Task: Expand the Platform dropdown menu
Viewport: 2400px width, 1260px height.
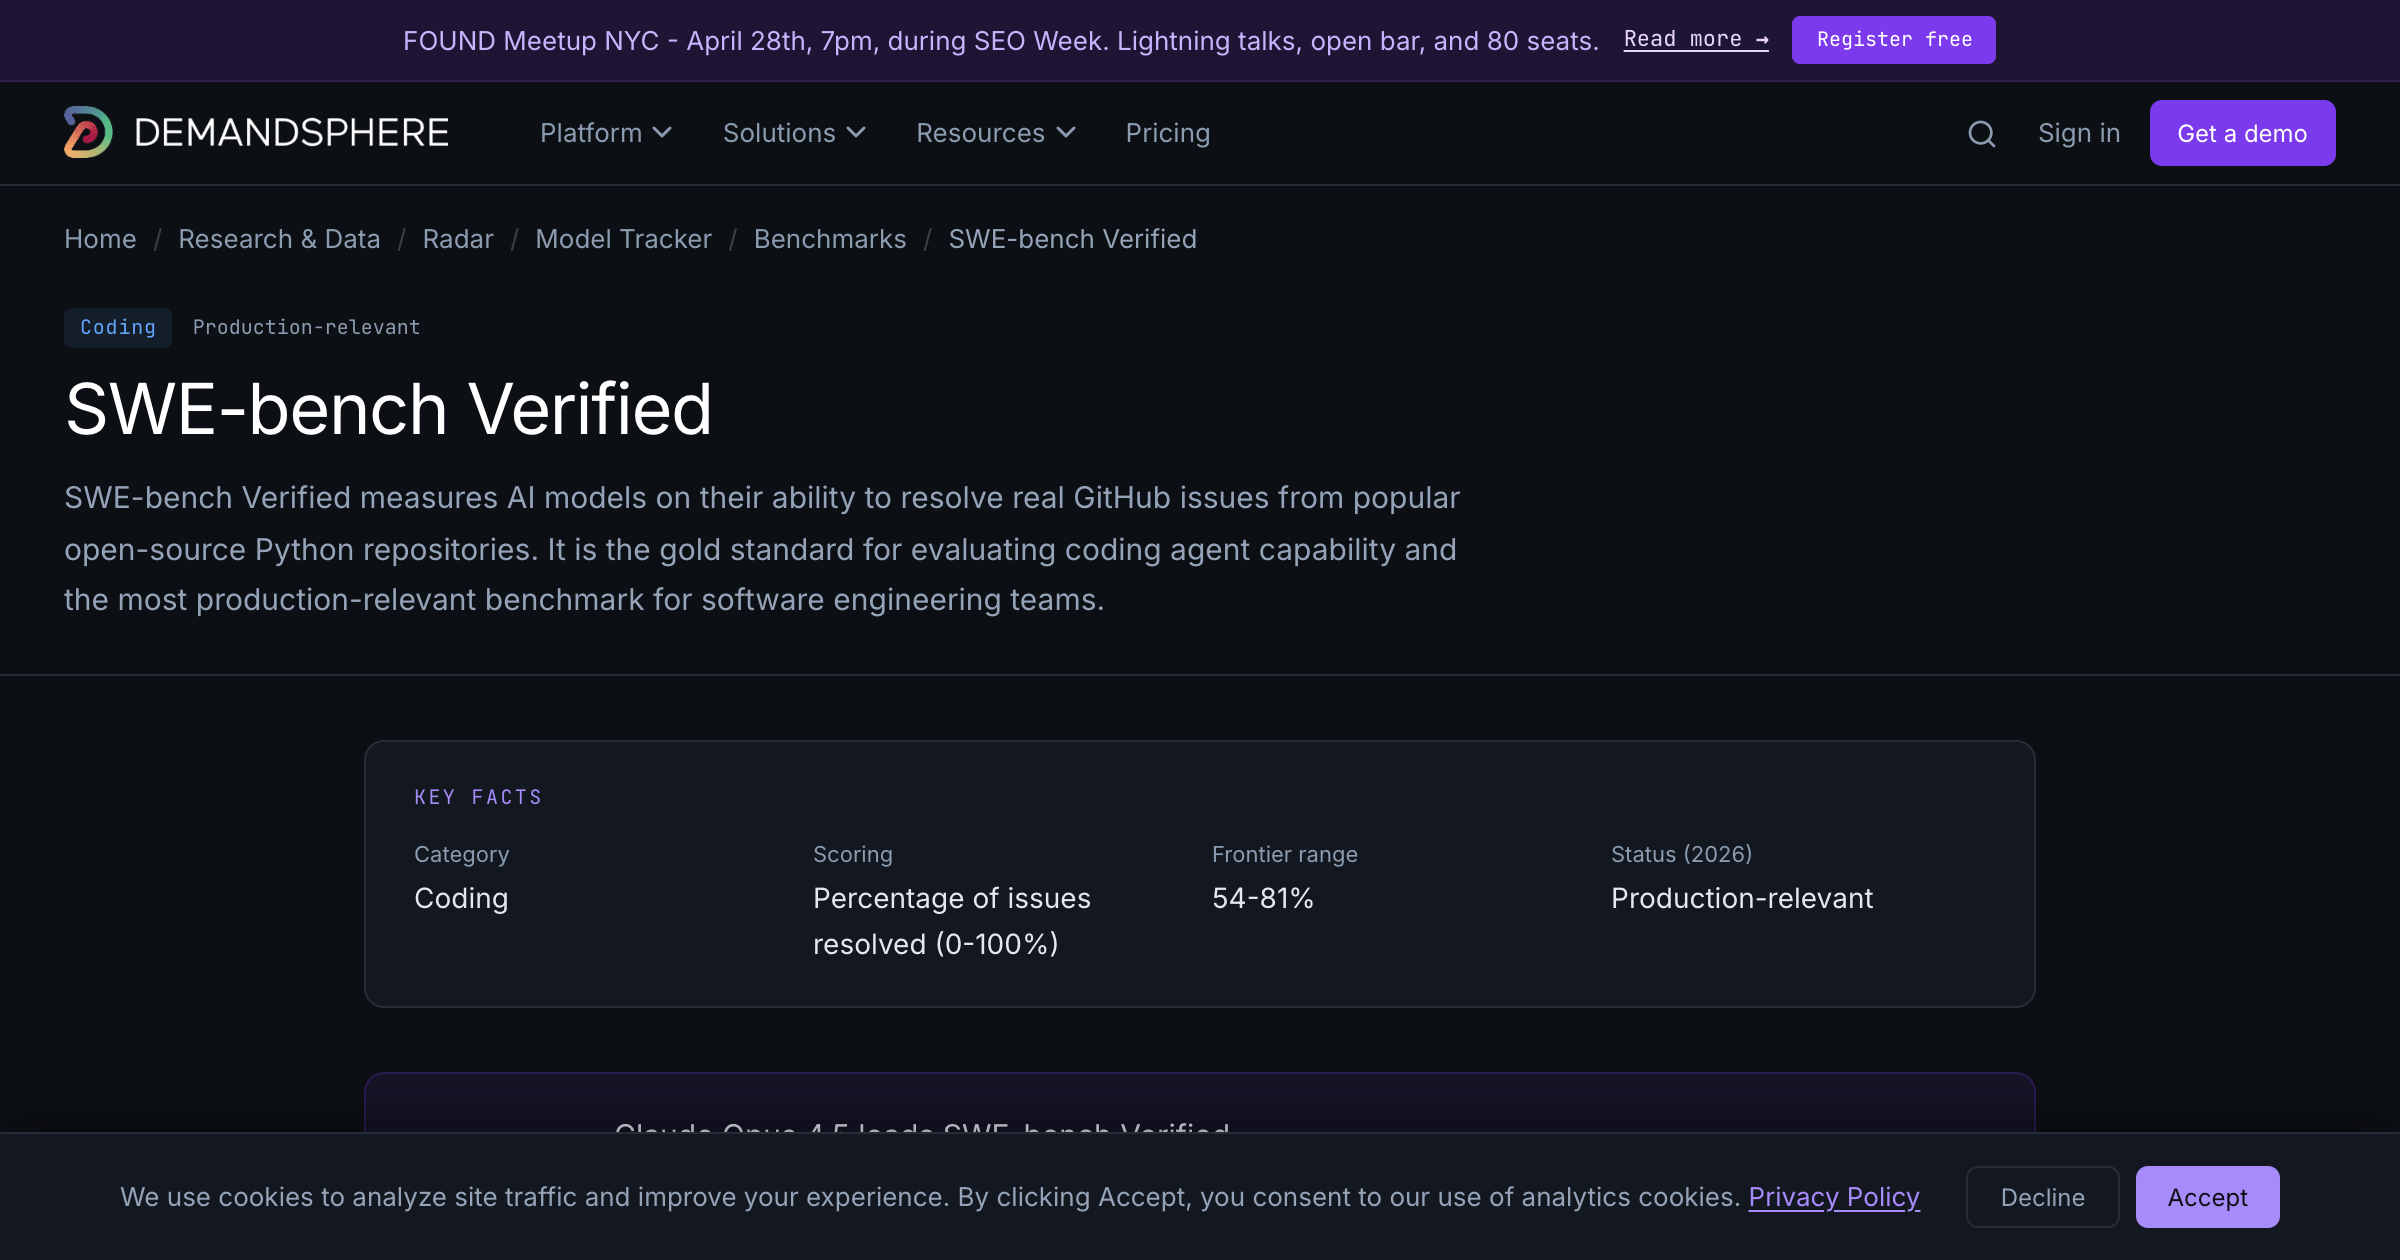Action: [606, 133]
